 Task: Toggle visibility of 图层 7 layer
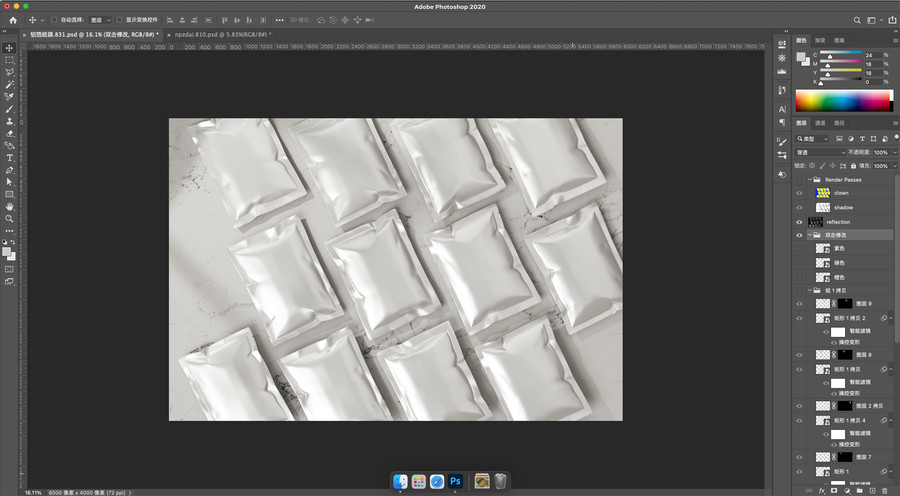coord(799,458)
